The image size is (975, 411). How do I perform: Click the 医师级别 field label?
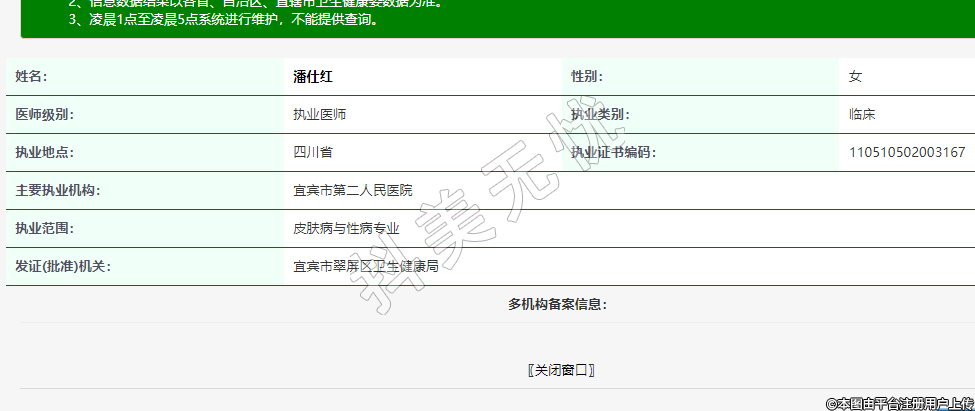point(44,114)
